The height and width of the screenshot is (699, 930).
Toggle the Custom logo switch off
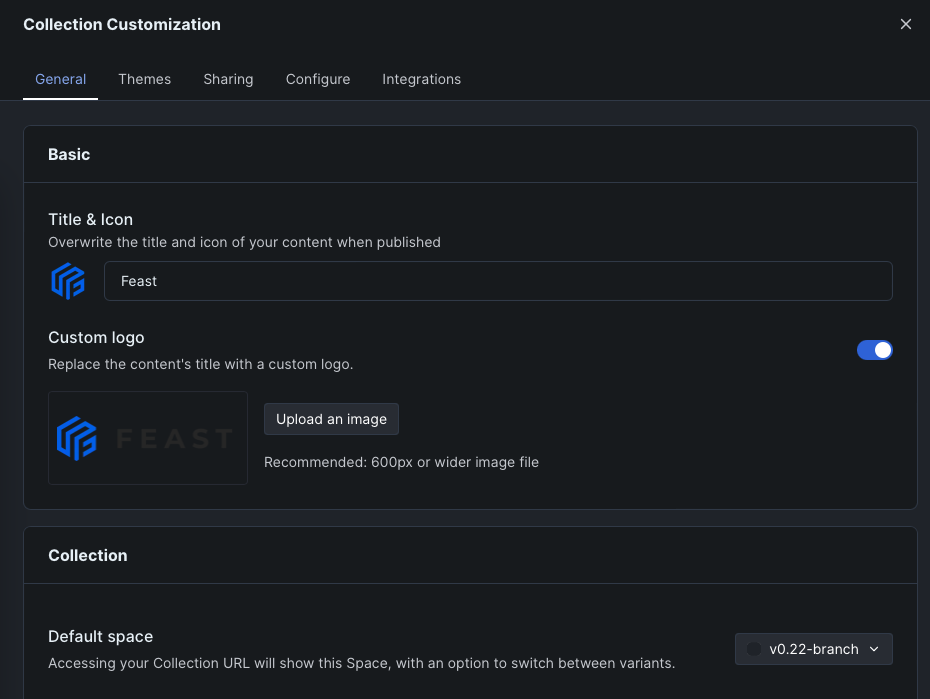coord(874,350)
